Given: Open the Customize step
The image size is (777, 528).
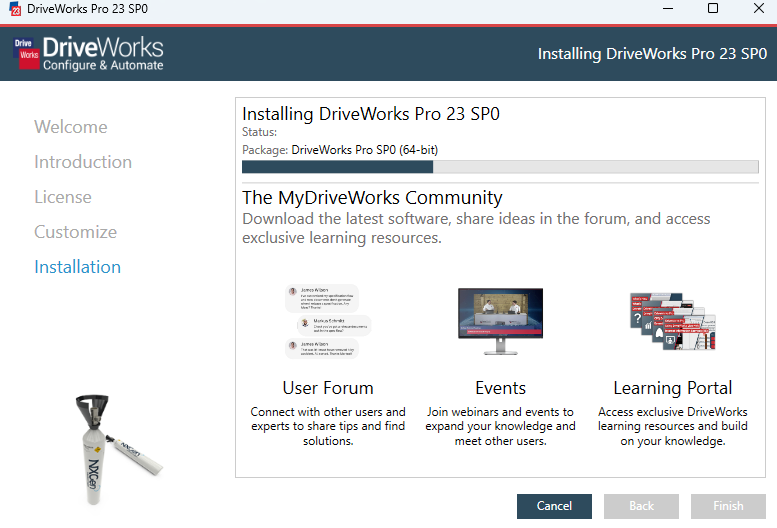Looking at the screenshot, I should (75, 232).
